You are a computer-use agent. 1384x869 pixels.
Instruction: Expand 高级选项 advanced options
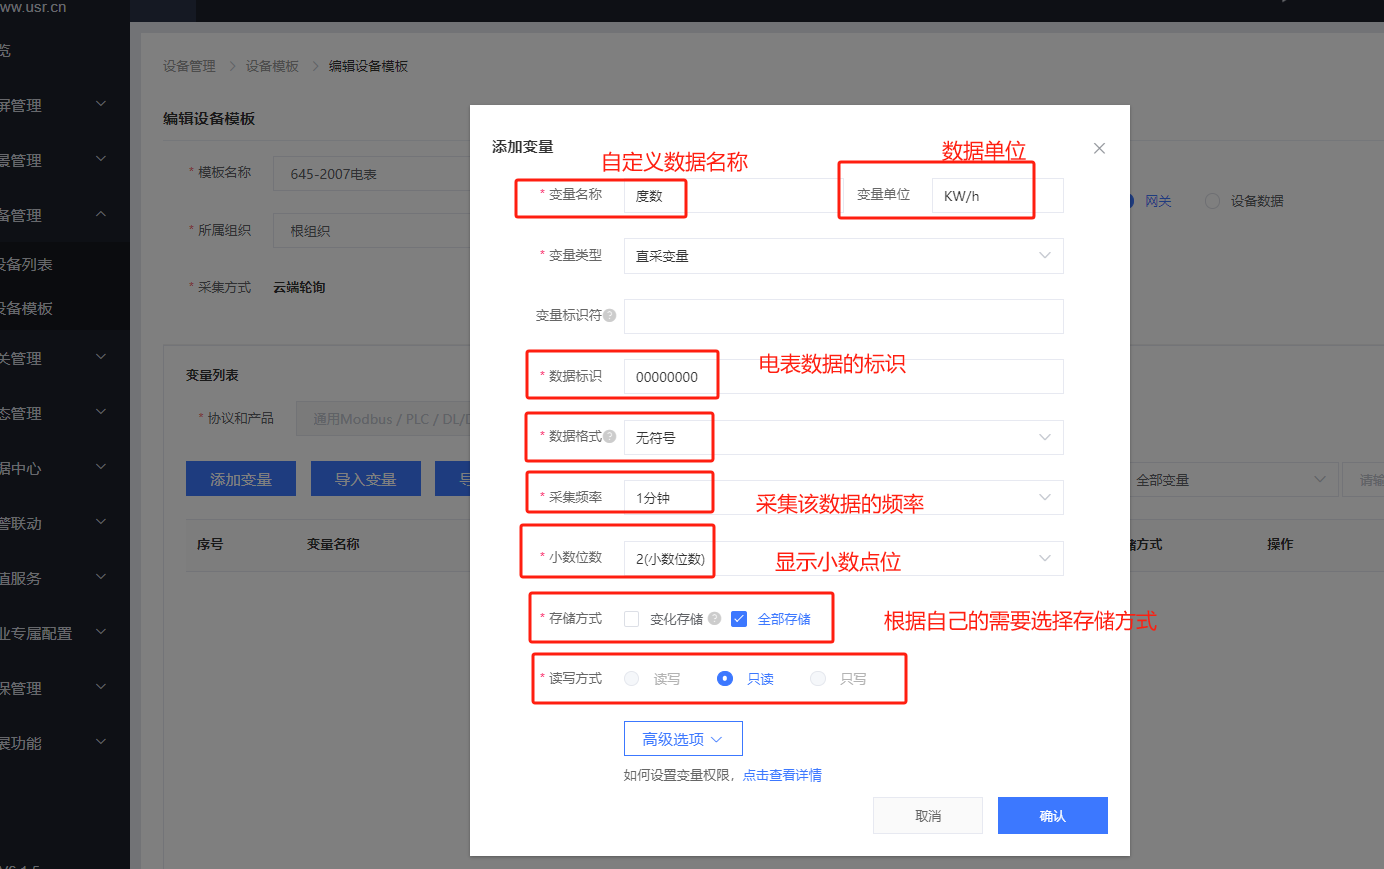click(x=683, y=739)
